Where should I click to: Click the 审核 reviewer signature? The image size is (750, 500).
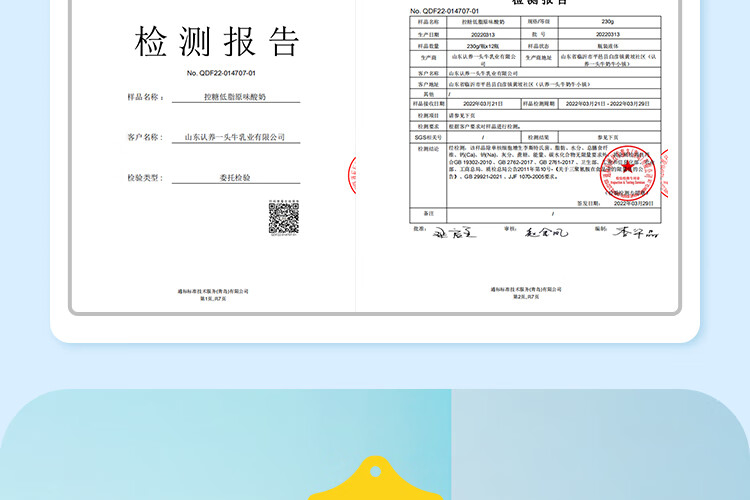546,233
